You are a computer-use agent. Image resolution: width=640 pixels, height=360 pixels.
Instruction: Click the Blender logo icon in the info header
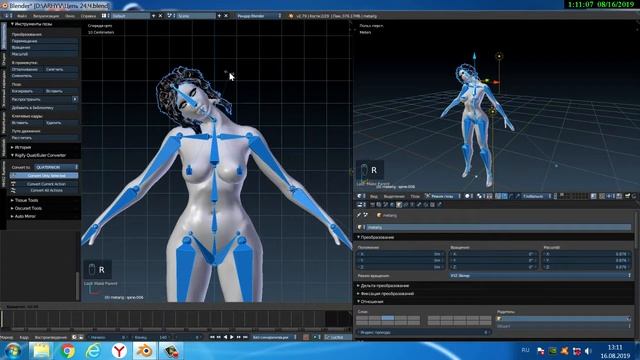point(291,16)
